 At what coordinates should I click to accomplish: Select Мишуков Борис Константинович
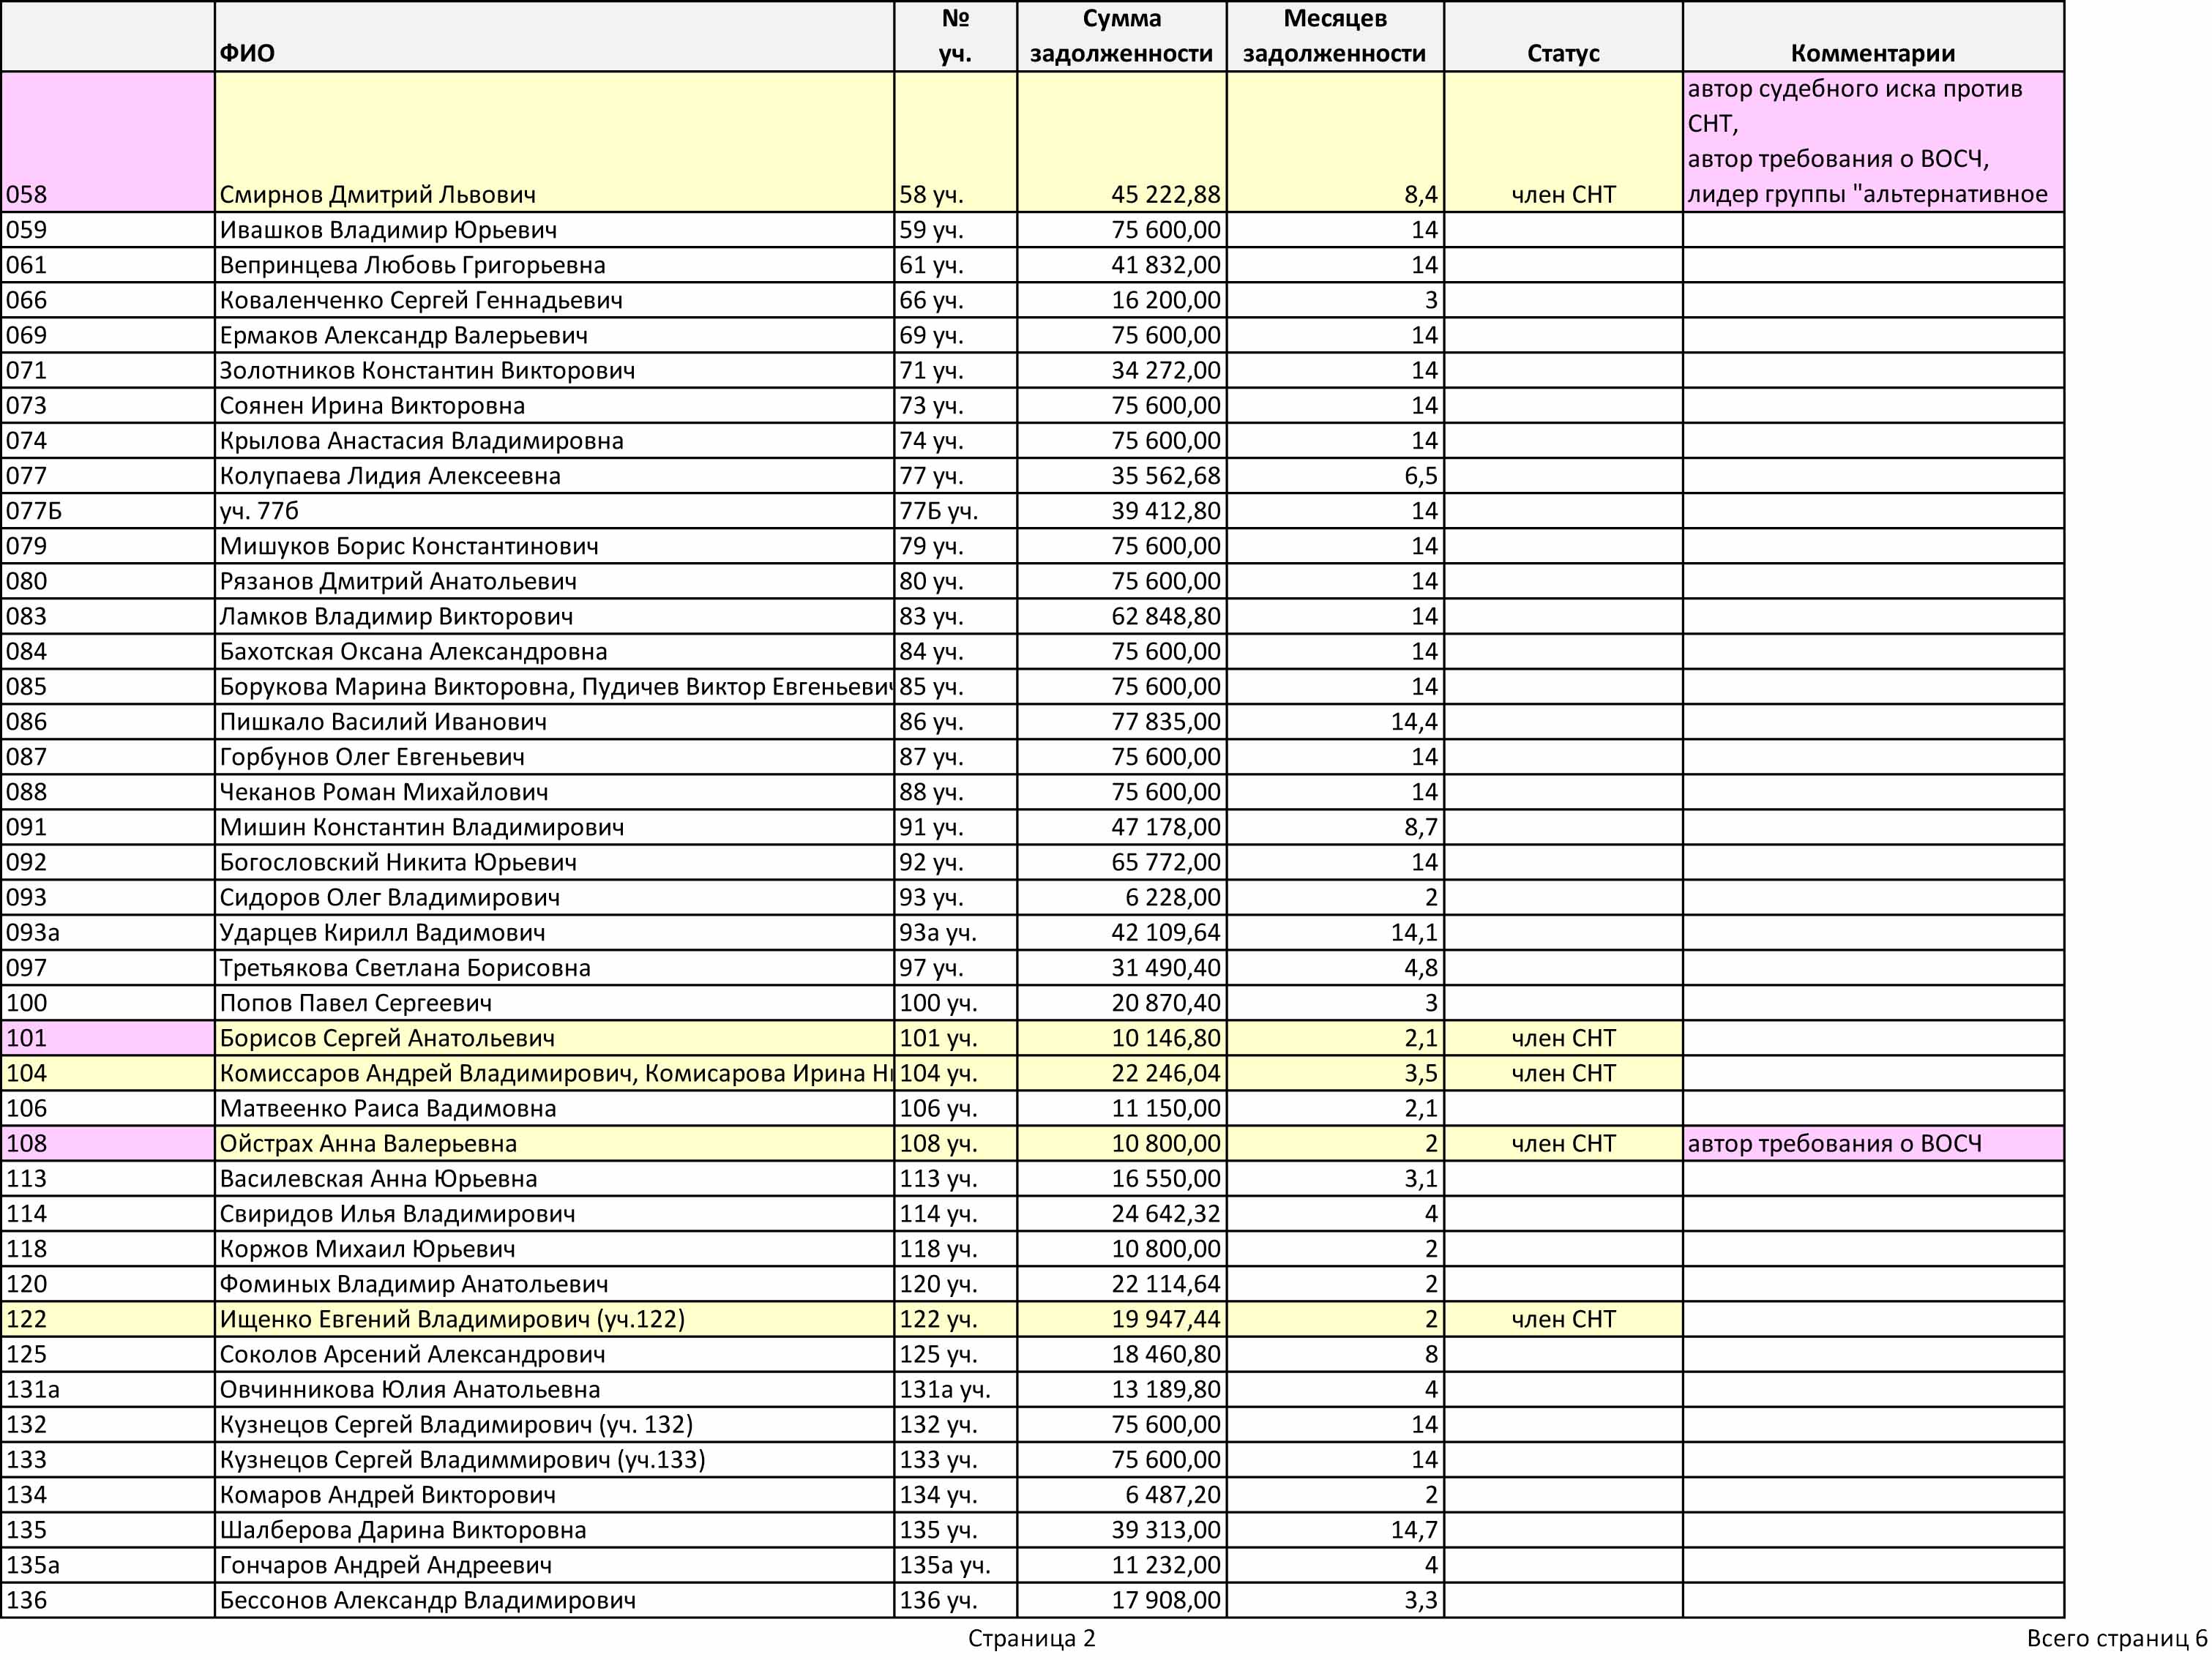(409, 546)
